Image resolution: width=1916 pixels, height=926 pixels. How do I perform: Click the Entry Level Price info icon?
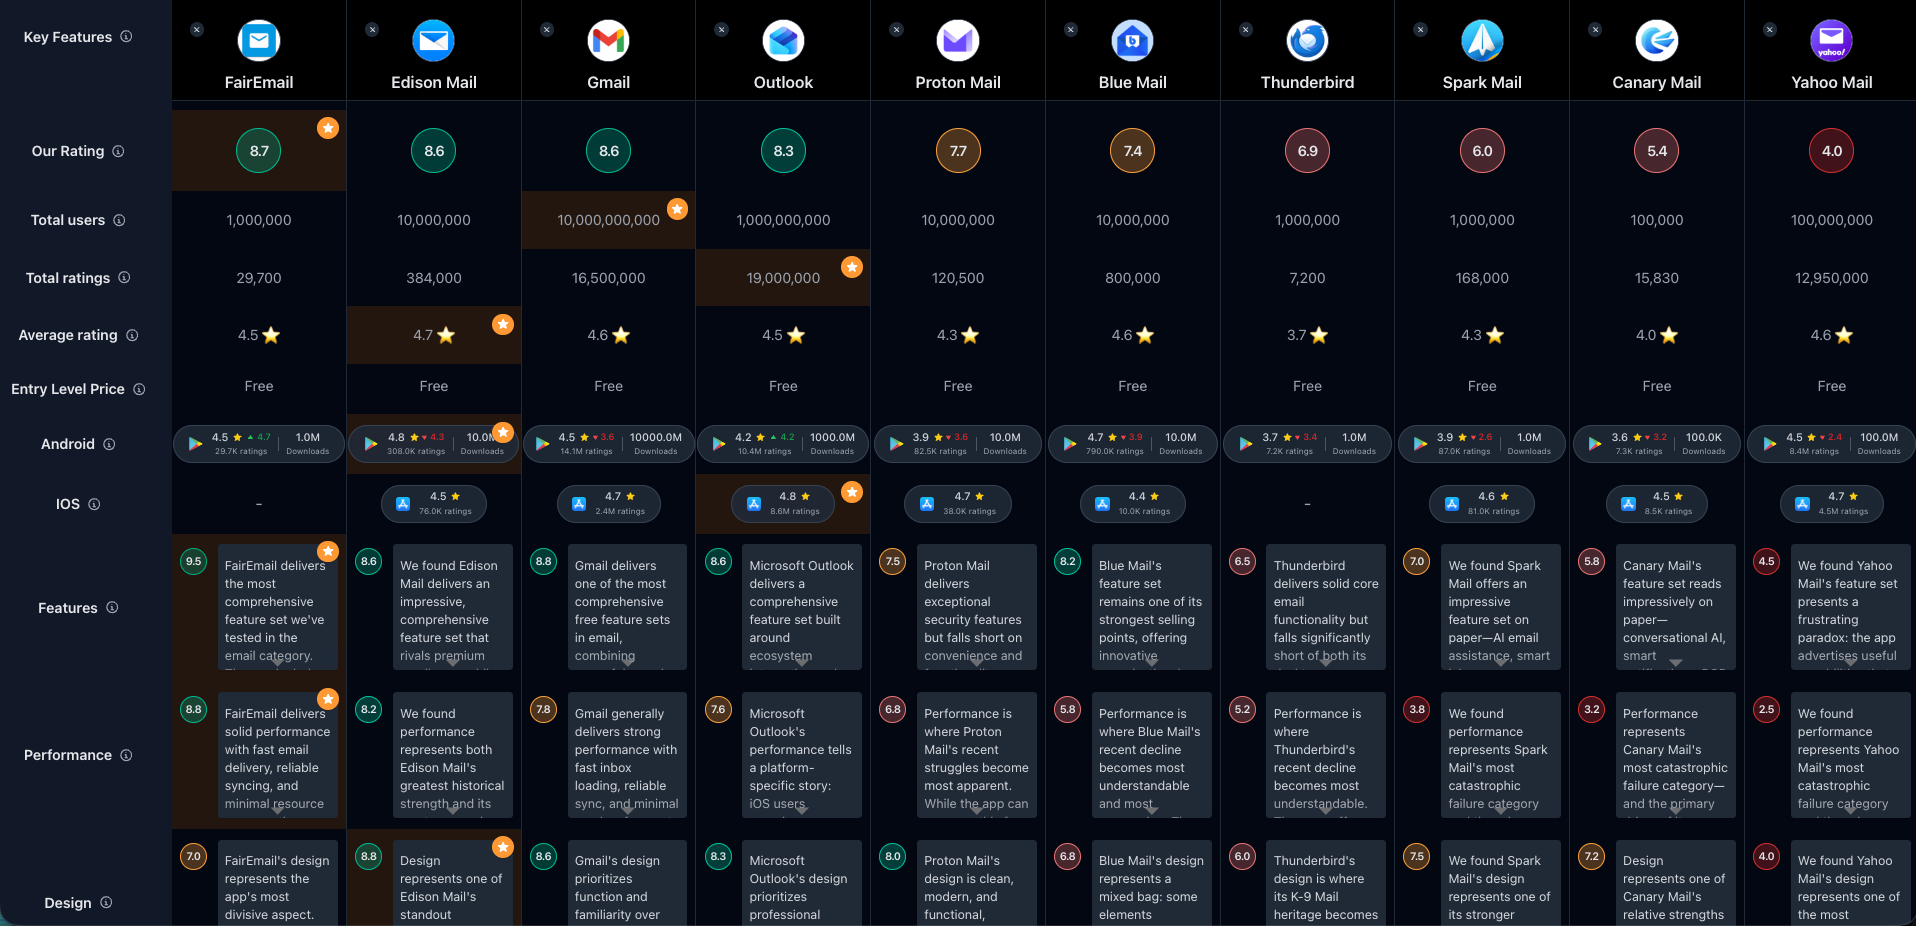139,389
